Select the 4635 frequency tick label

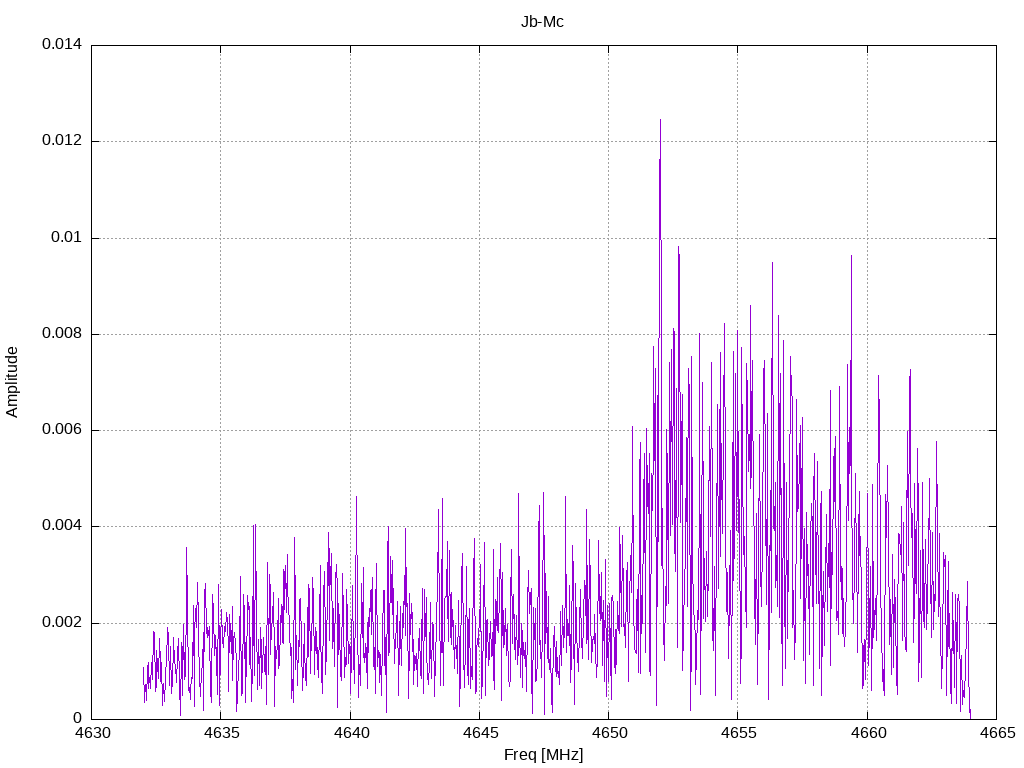point(221,733)
